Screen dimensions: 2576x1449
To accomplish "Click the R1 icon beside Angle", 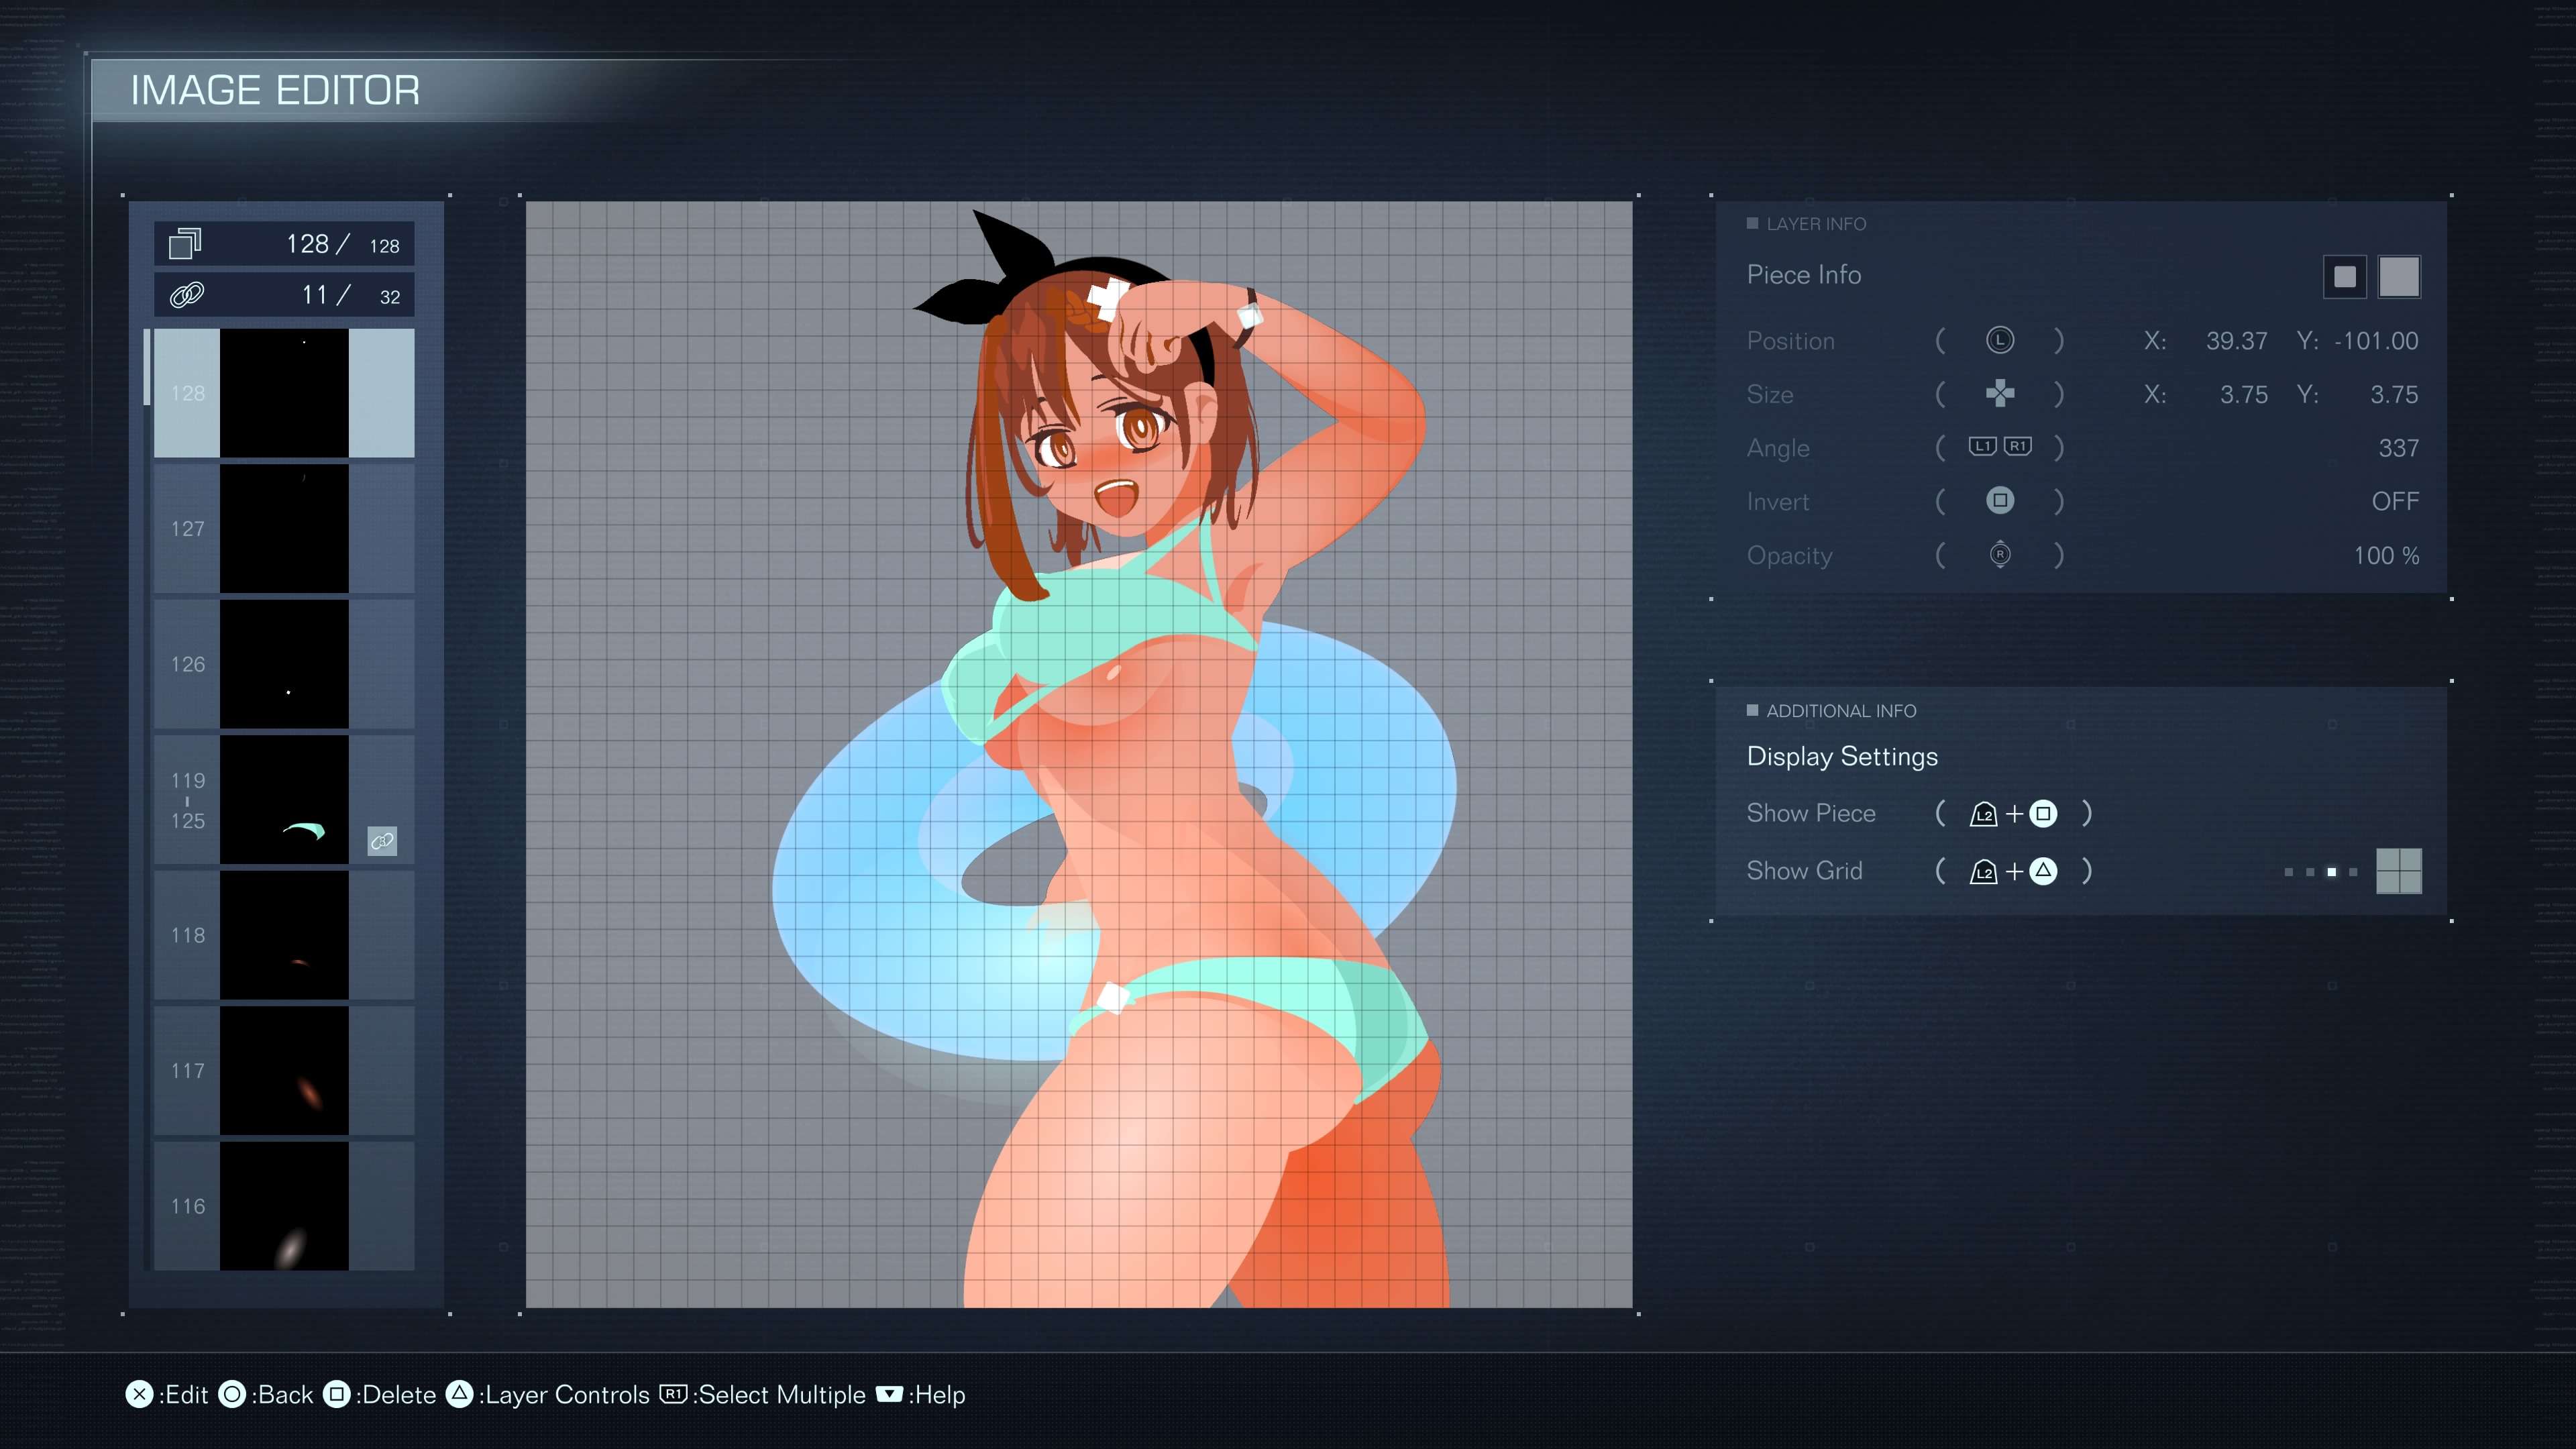I will pyautogui.click(x=2018, y=447).
